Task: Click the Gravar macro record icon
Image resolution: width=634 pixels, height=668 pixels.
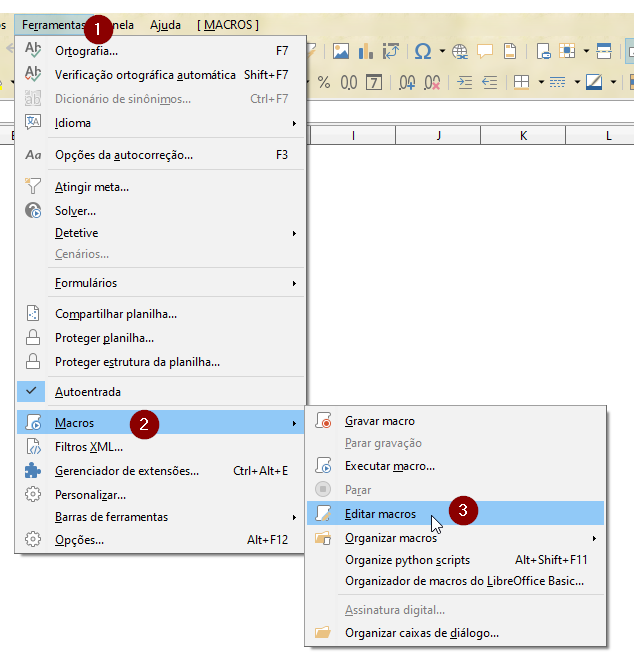Action: coord(323,420)
